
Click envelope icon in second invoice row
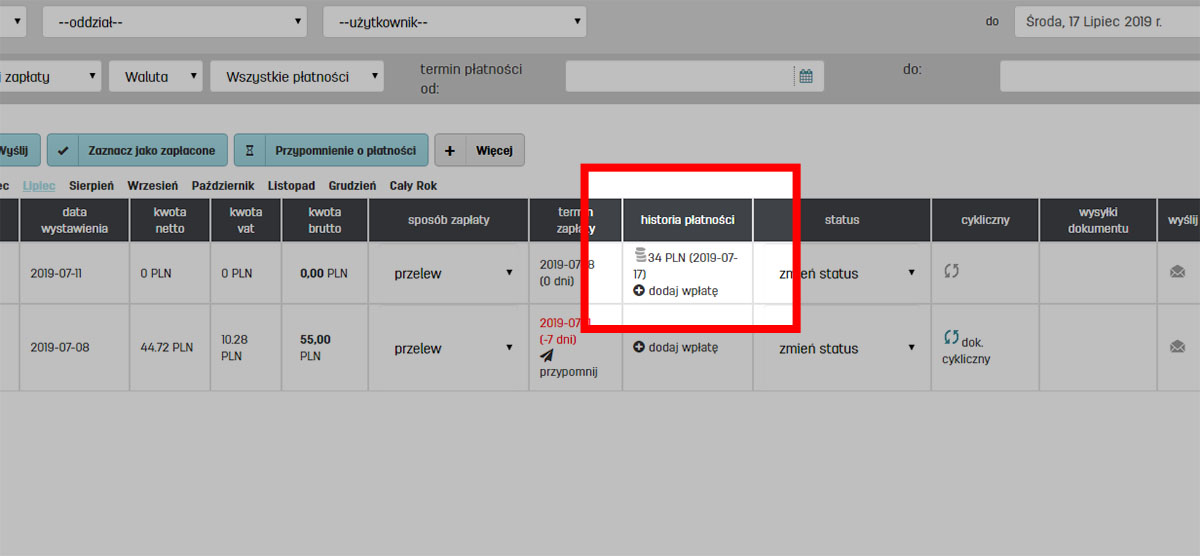pos(1177,347)
